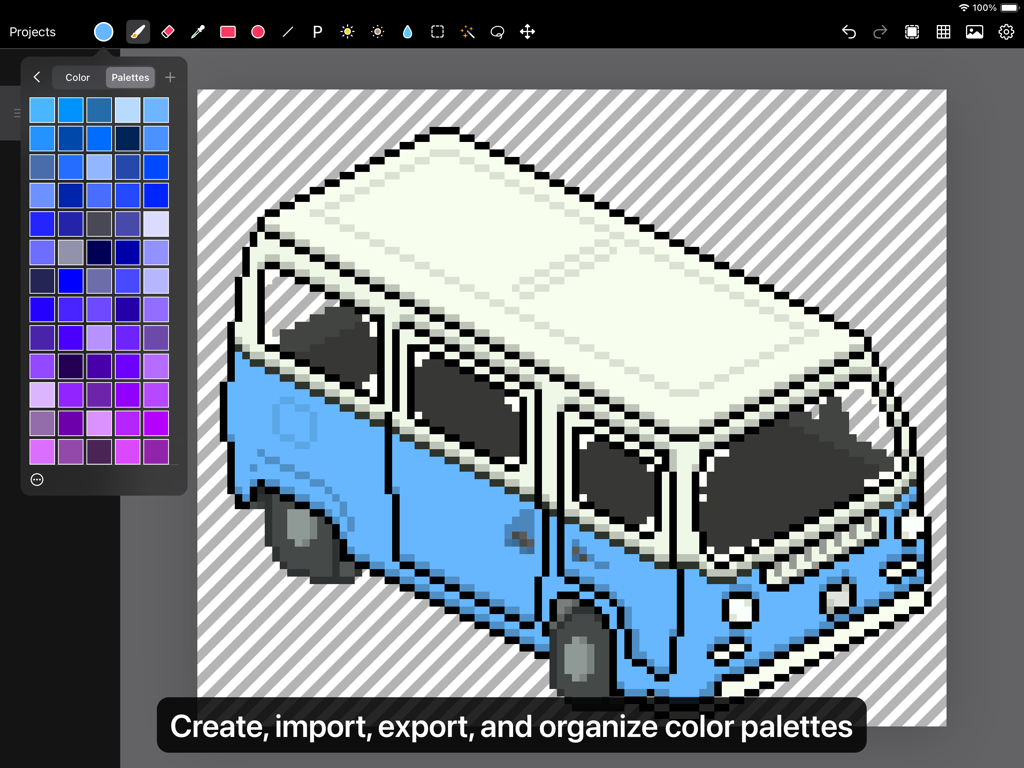Select the Move tool
This screenshot has height=768, width=1024.
pos(527,31)
